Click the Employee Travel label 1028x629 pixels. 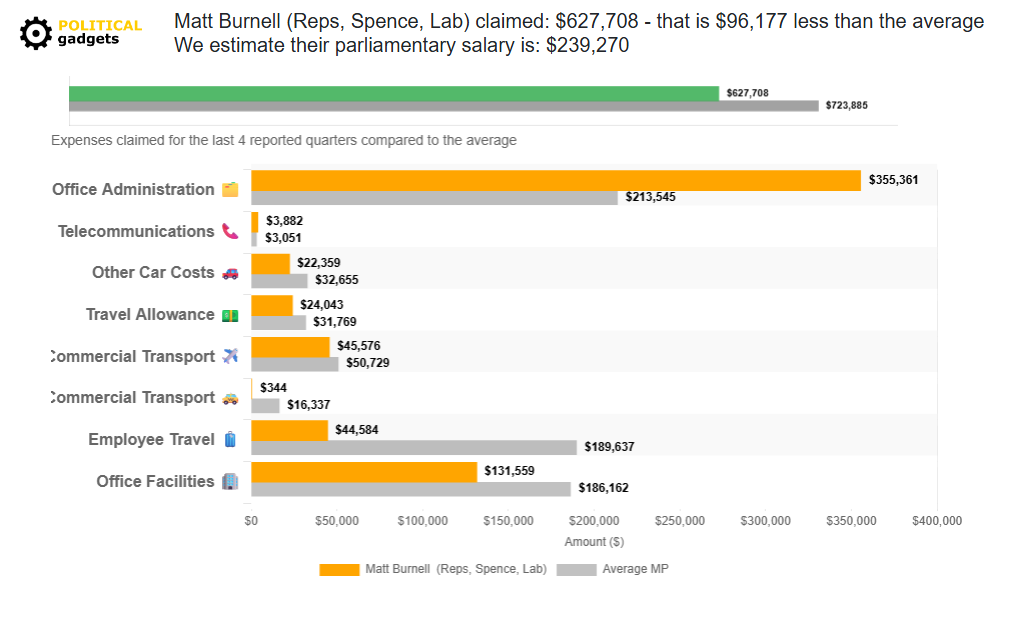point(151,439)
